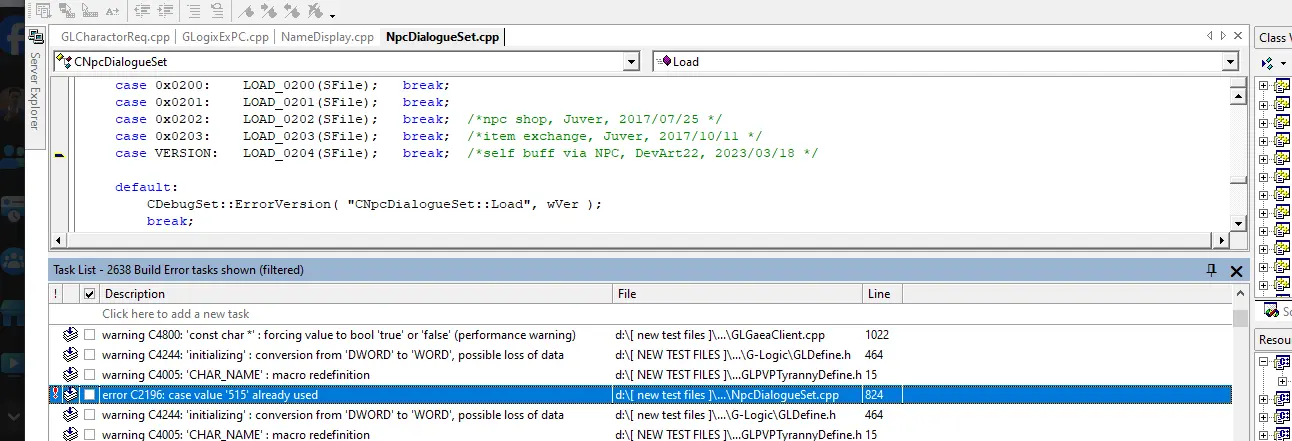Uncomment the selected lines icon
This screenshot has height=441, width=1292.
point(217,11)
